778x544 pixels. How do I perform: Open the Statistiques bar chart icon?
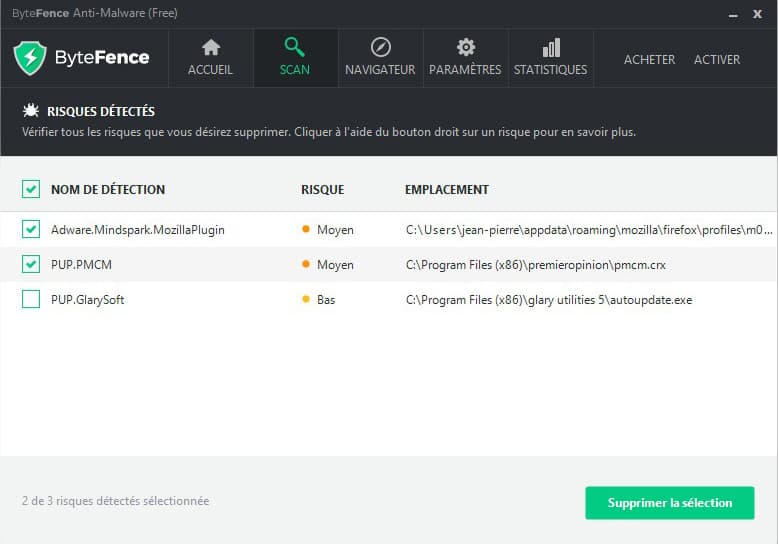pyautogui.click(x=551, y=48)
